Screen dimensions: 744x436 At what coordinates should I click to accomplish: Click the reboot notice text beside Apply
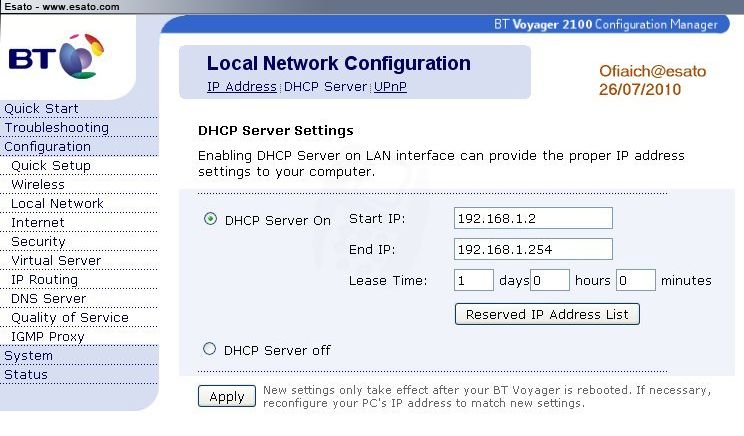(487, 397)
